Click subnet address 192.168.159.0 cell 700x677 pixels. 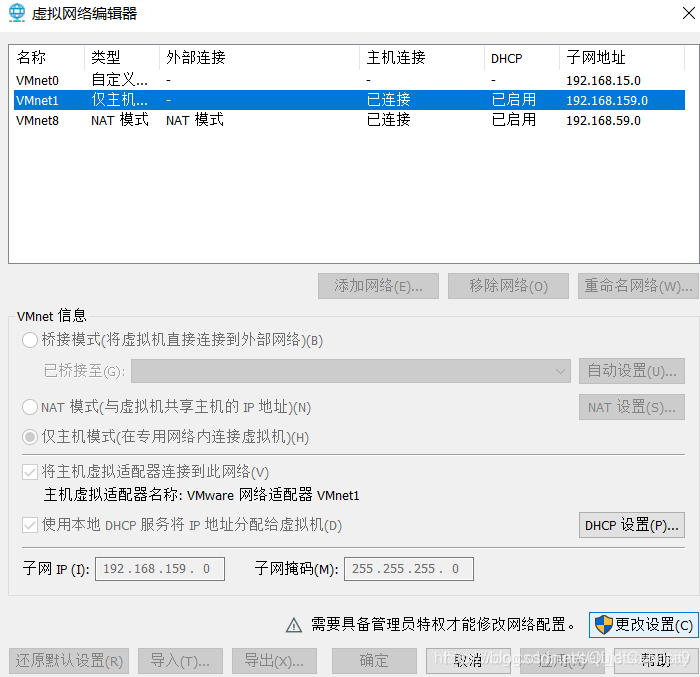pos(607,100)
